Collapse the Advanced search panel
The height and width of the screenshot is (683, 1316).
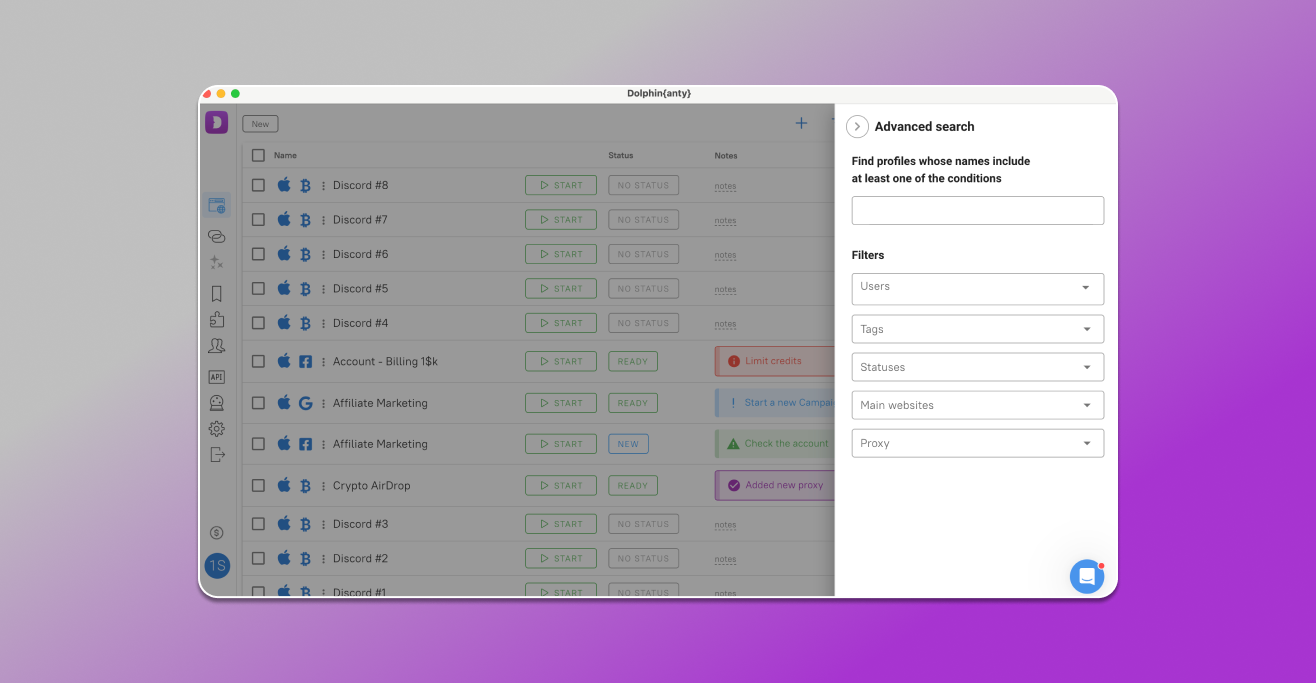point(857,126)
